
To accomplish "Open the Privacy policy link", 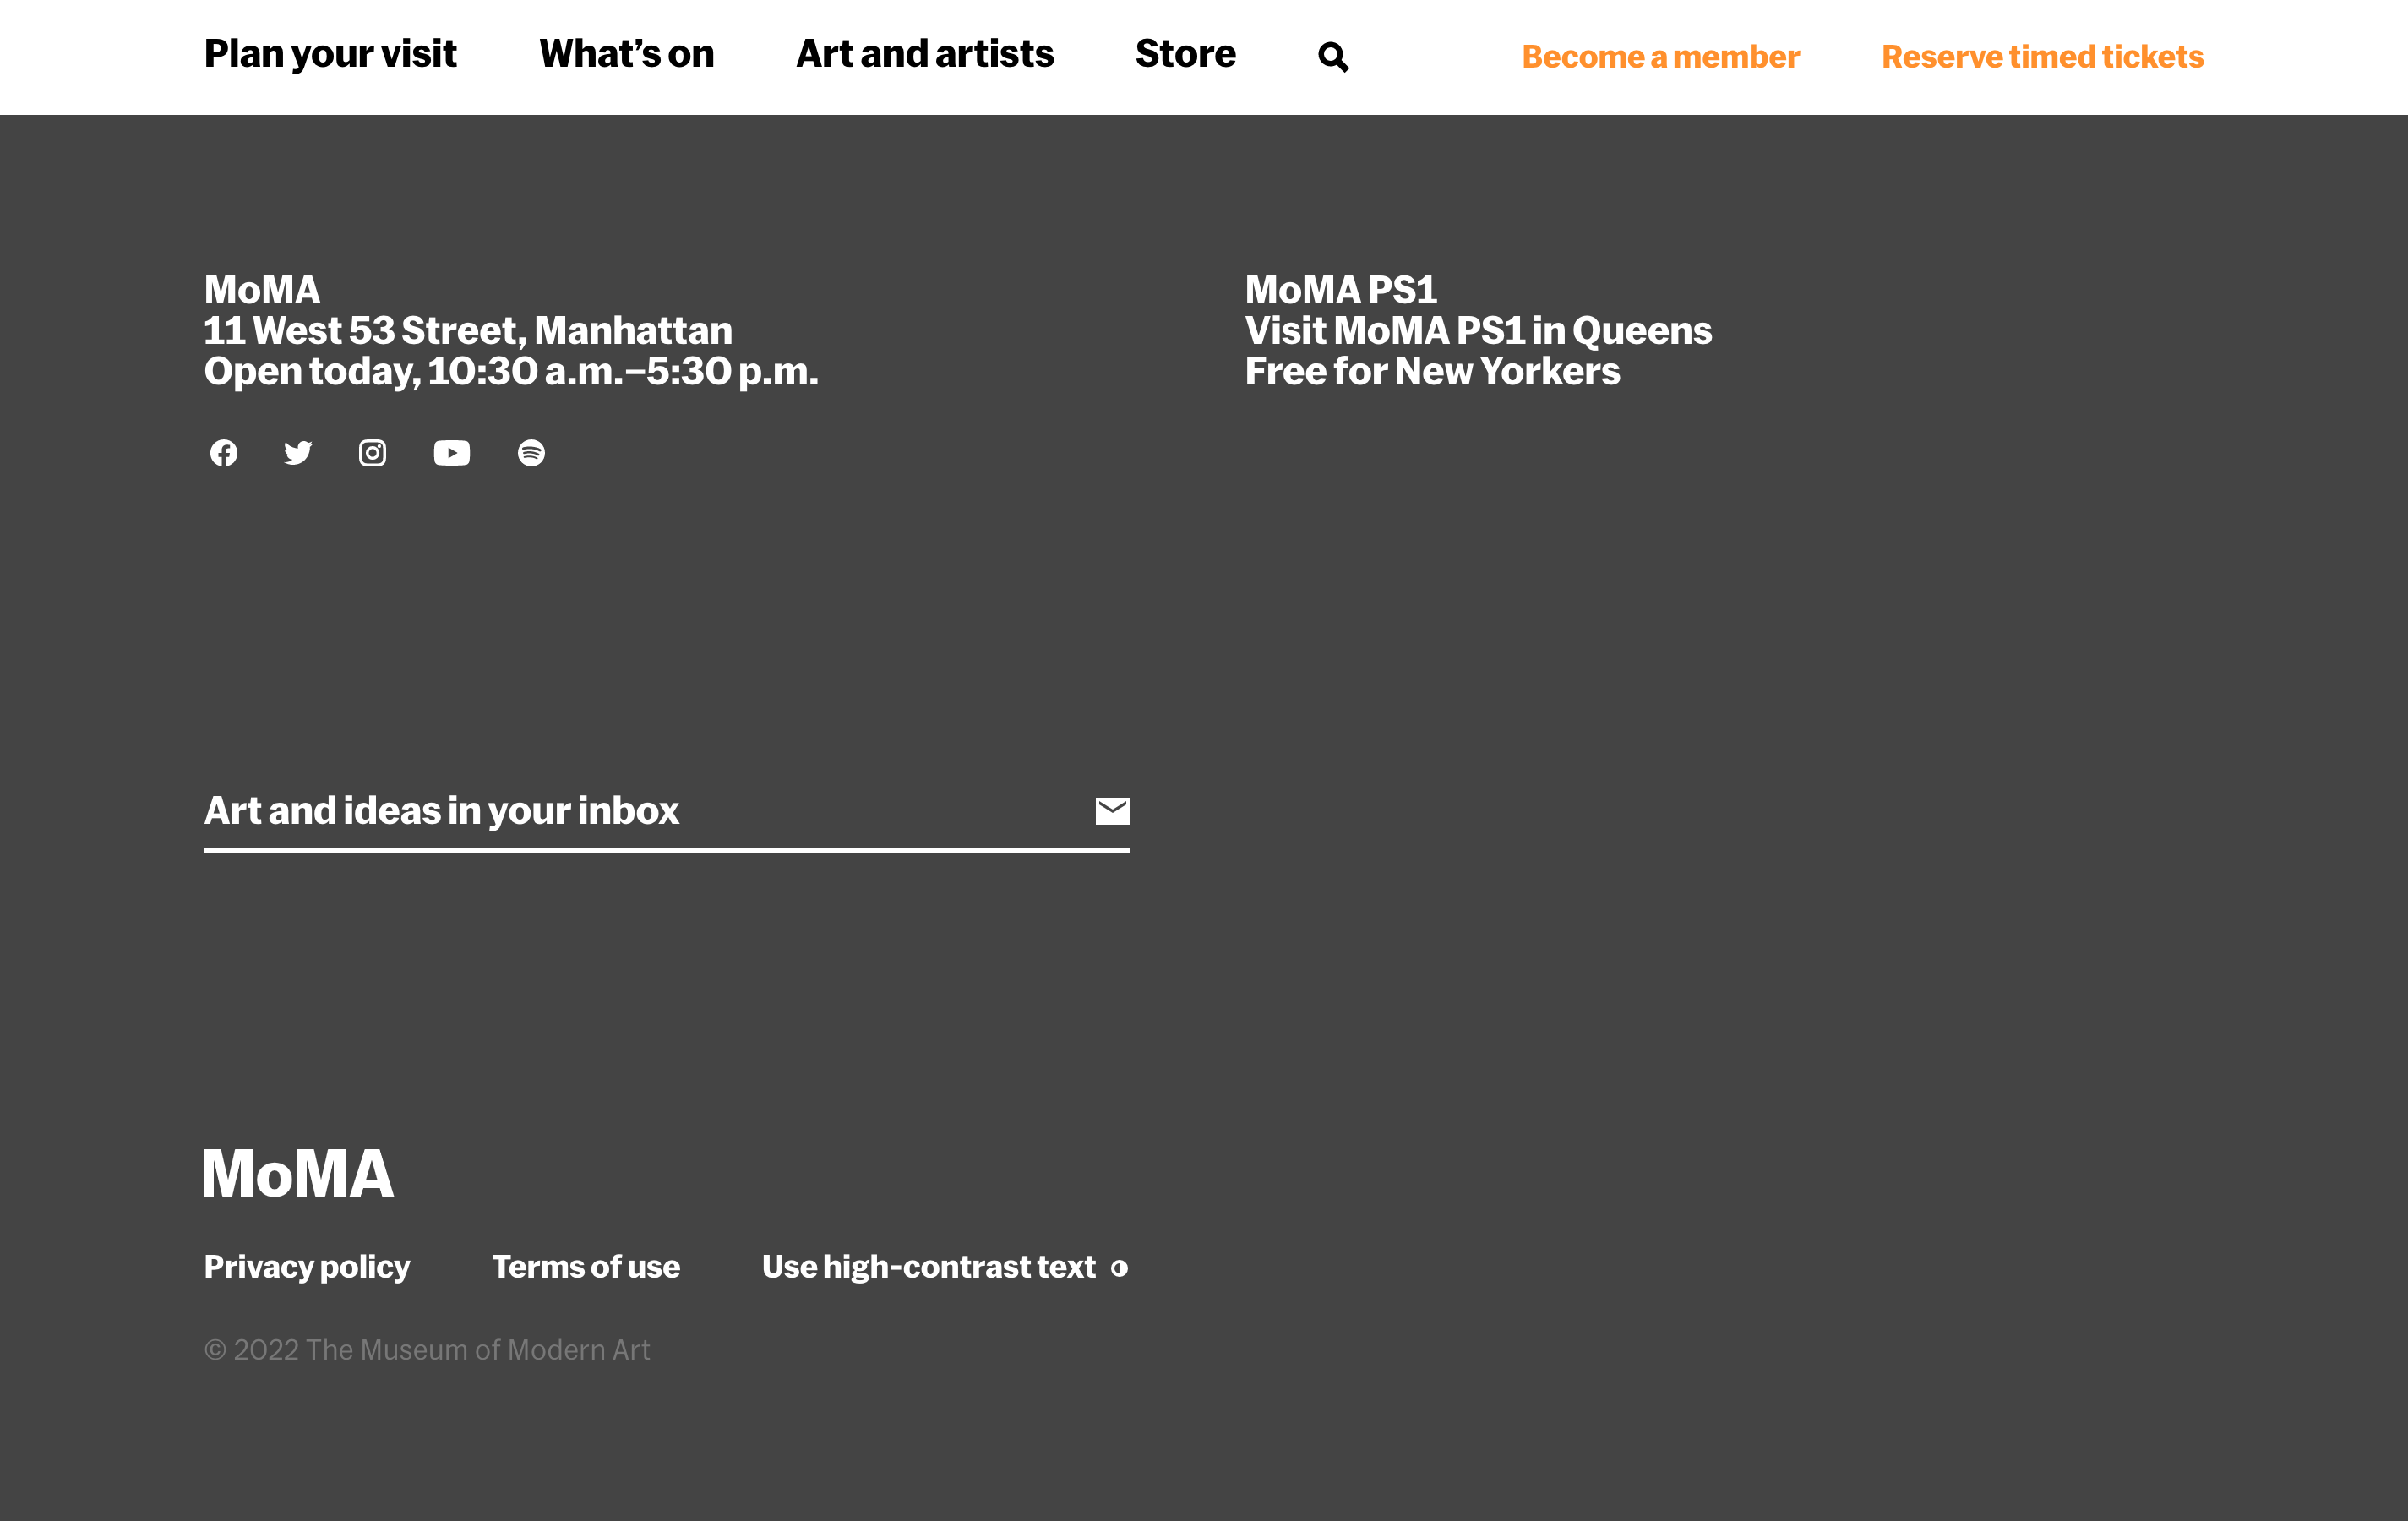I will point(307,1267).
